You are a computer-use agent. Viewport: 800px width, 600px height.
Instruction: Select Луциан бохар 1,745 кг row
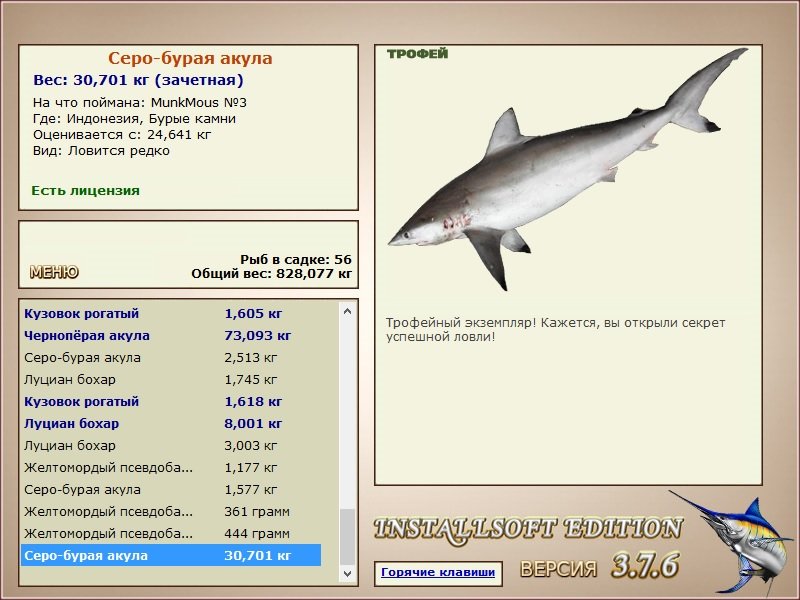[171, 380]
